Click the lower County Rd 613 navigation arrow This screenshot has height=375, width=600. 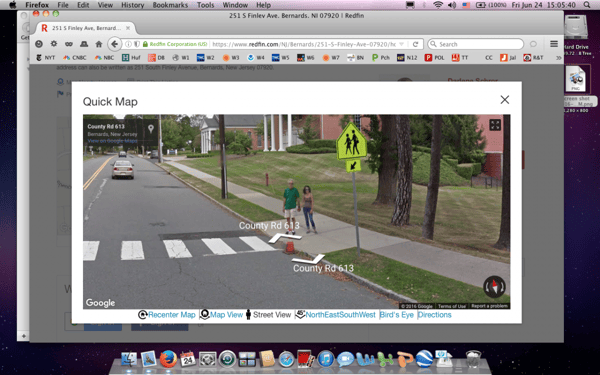point(308,259)
